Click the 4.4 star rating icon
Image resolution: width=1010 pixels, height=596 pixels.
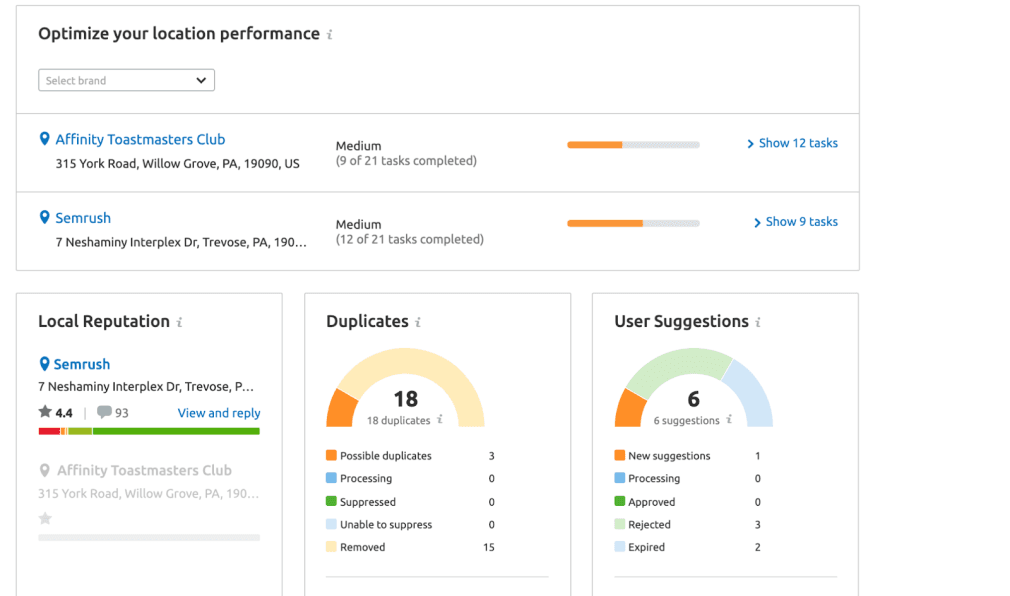pyautogui.click(x=45, y=412)
